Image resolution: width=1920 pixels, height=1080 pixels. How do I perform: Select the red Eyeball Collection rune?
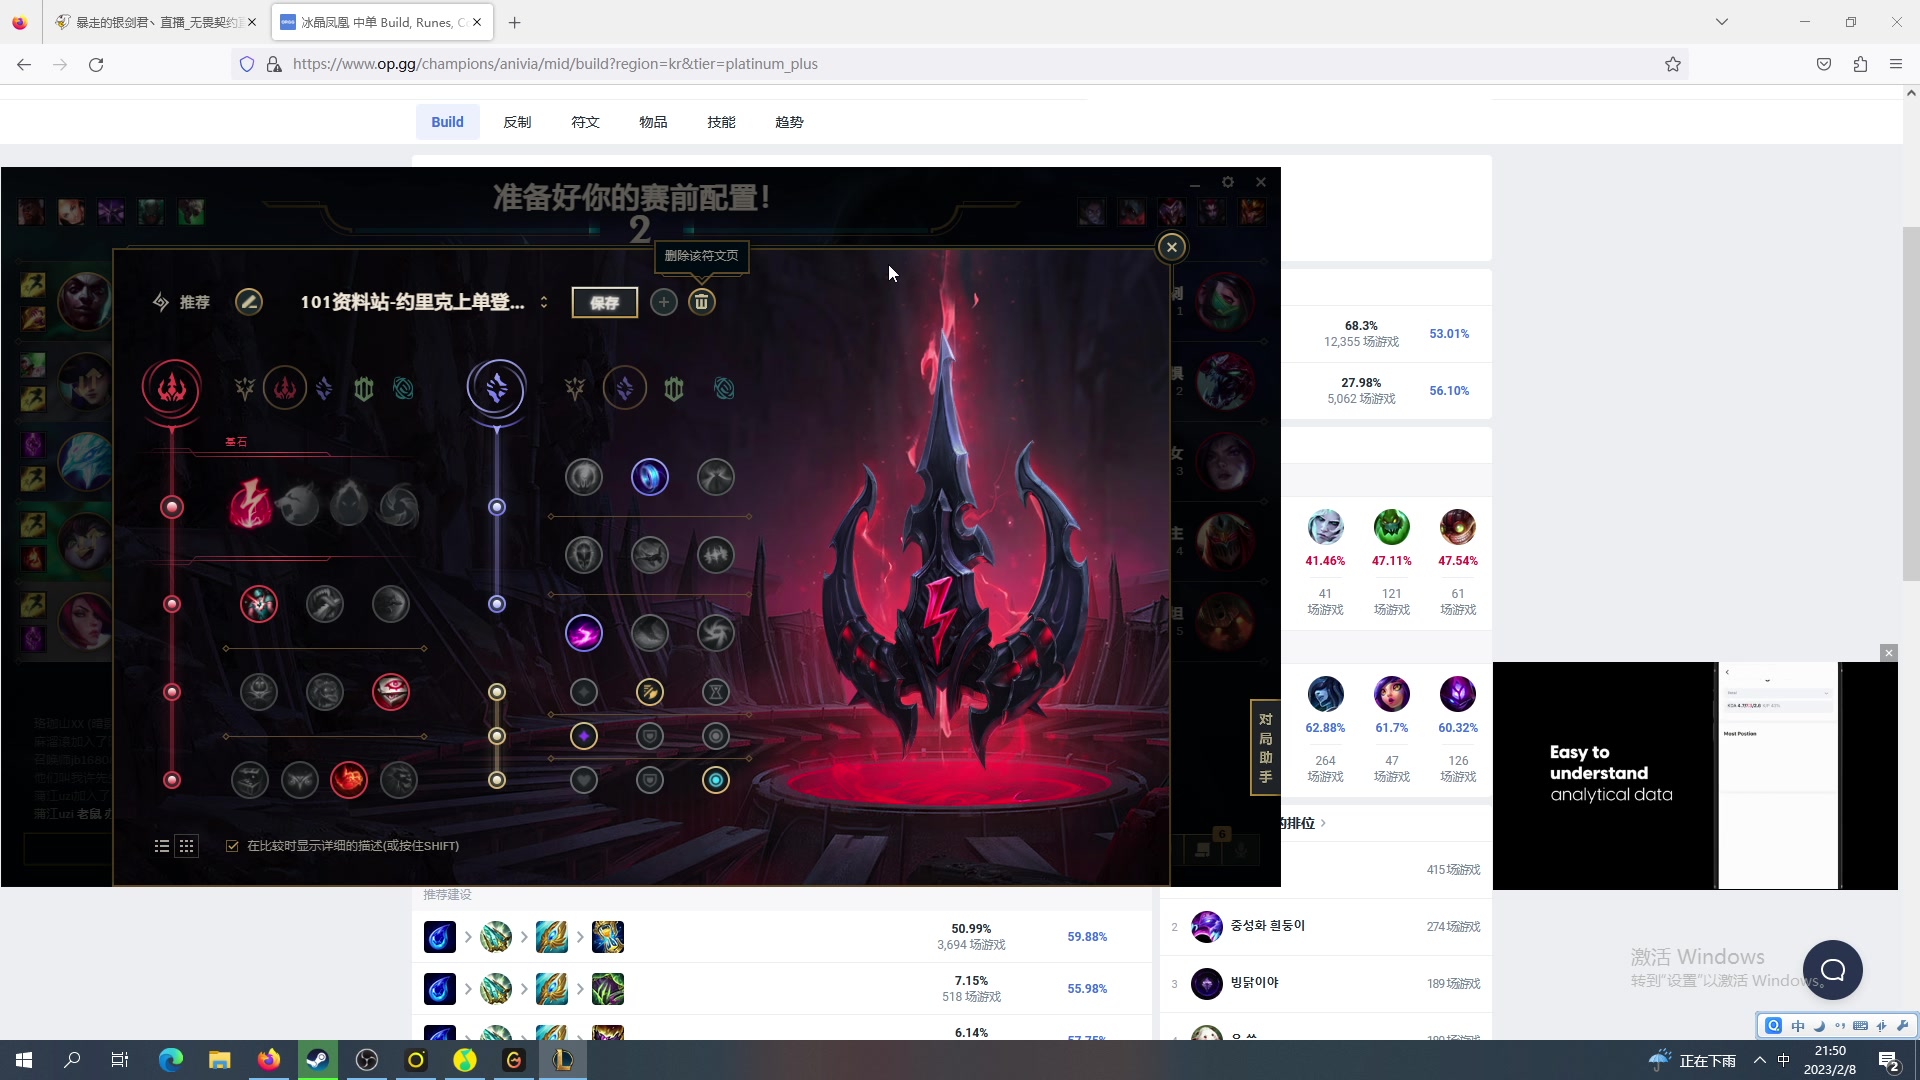[390, 692]
